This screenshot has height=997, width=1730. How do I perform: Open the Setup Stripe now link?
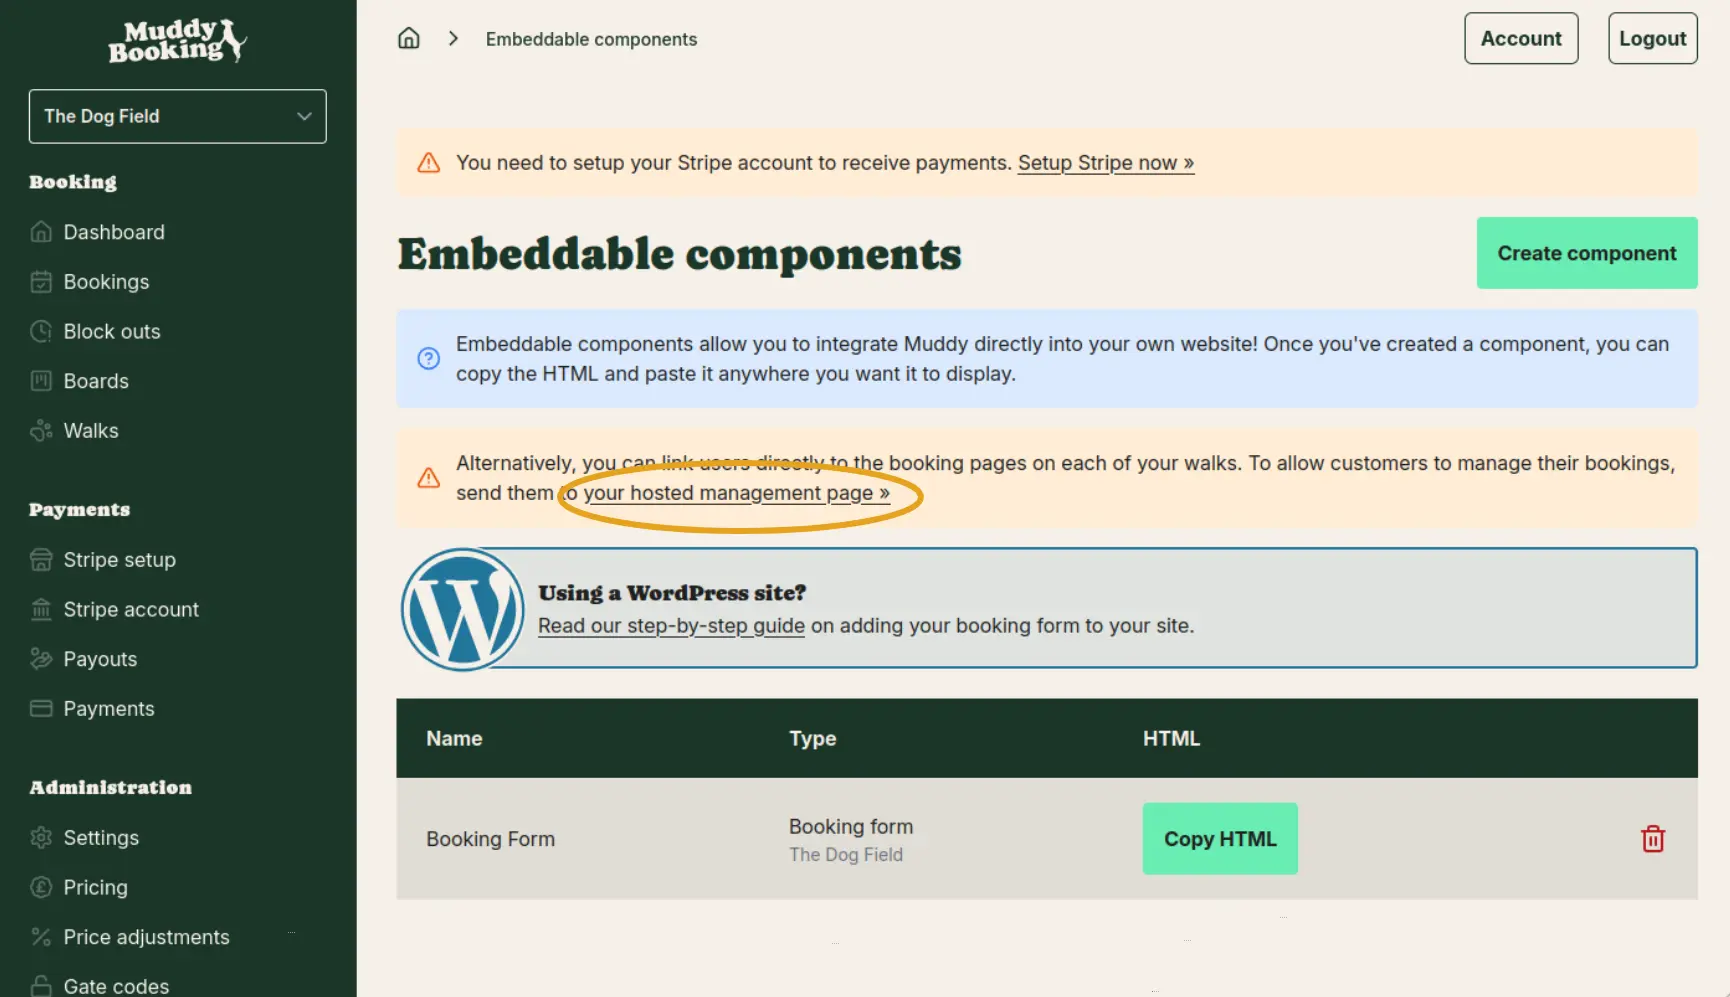(1105, 162)
